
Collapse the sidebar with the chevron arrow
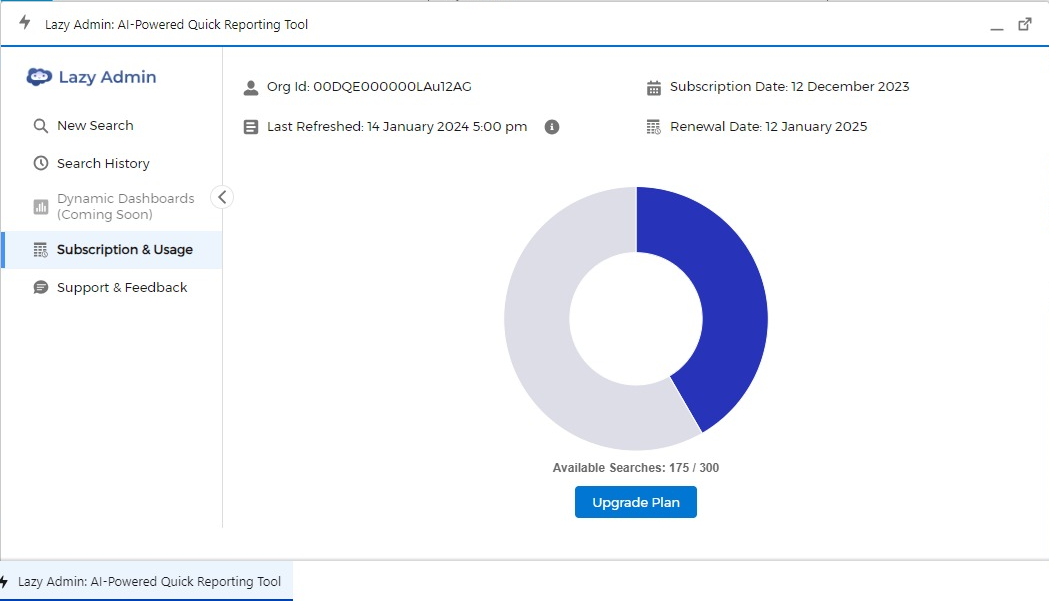click(x=222, y=197)
